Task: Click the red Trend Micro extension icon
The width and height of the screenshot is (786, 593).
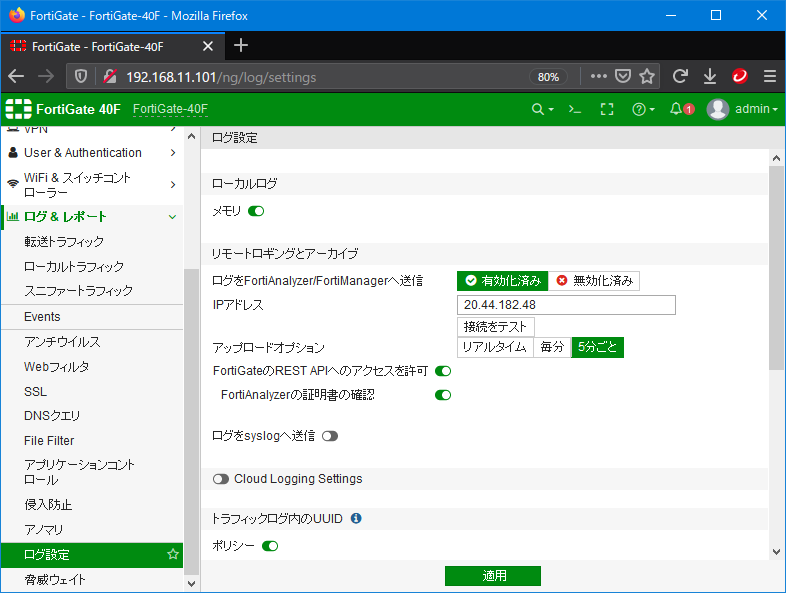Action: [740, 76]
